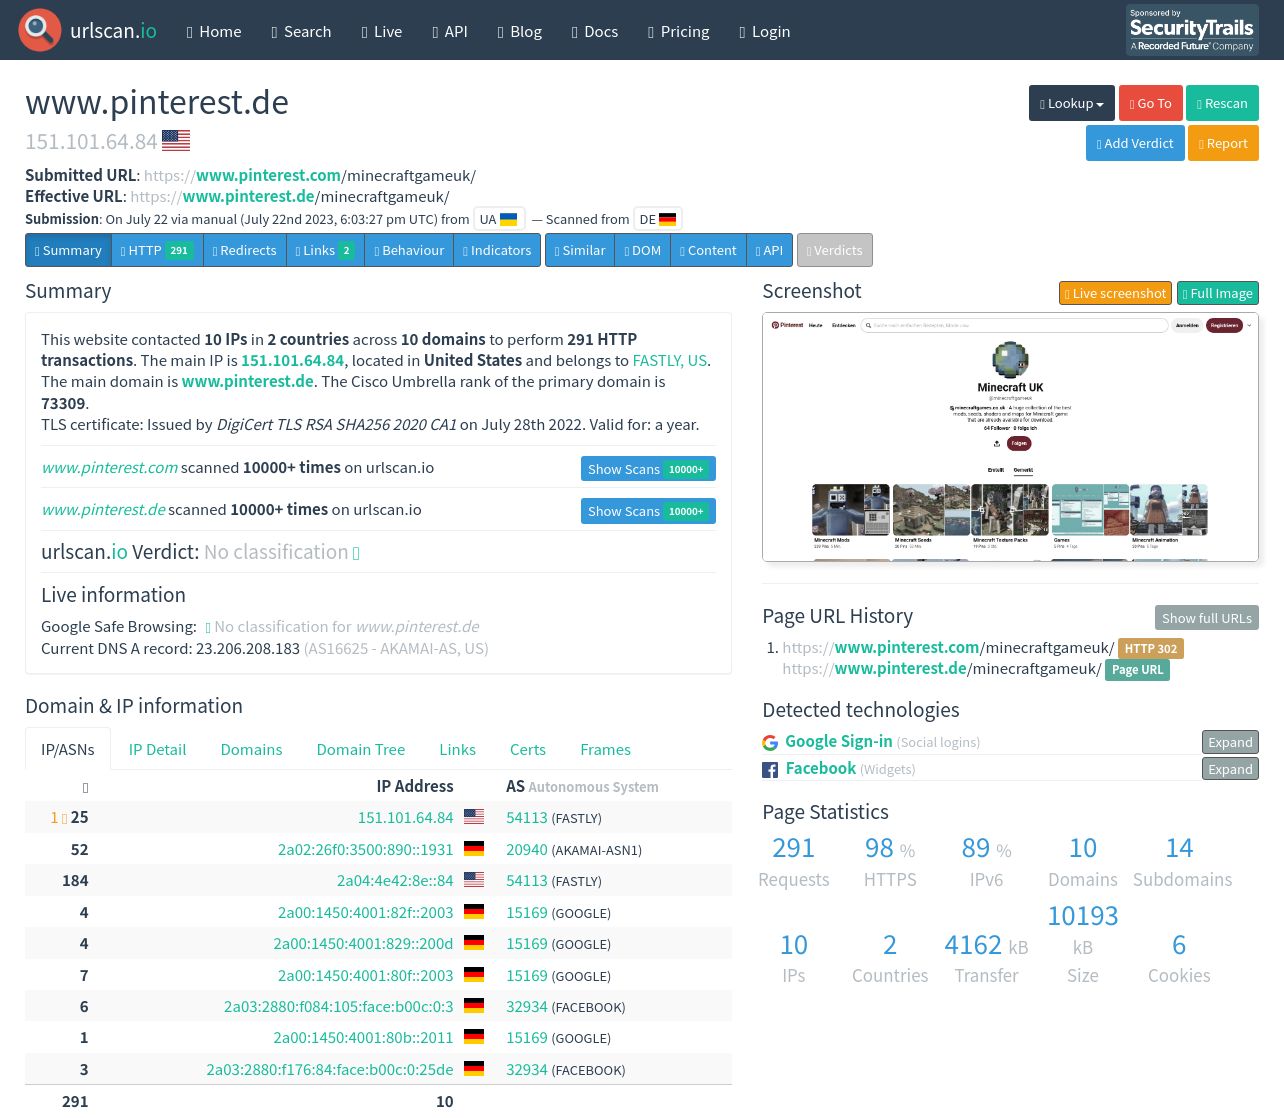This screenshot has width=1284, height=1118.
Task: Click the Facebook logo in Detected technologies
Action: tap(770, 769)
